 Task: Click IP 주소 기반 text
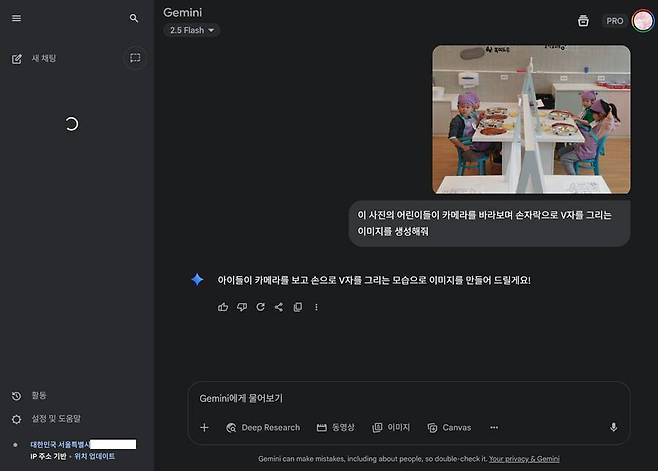[48, 456]
